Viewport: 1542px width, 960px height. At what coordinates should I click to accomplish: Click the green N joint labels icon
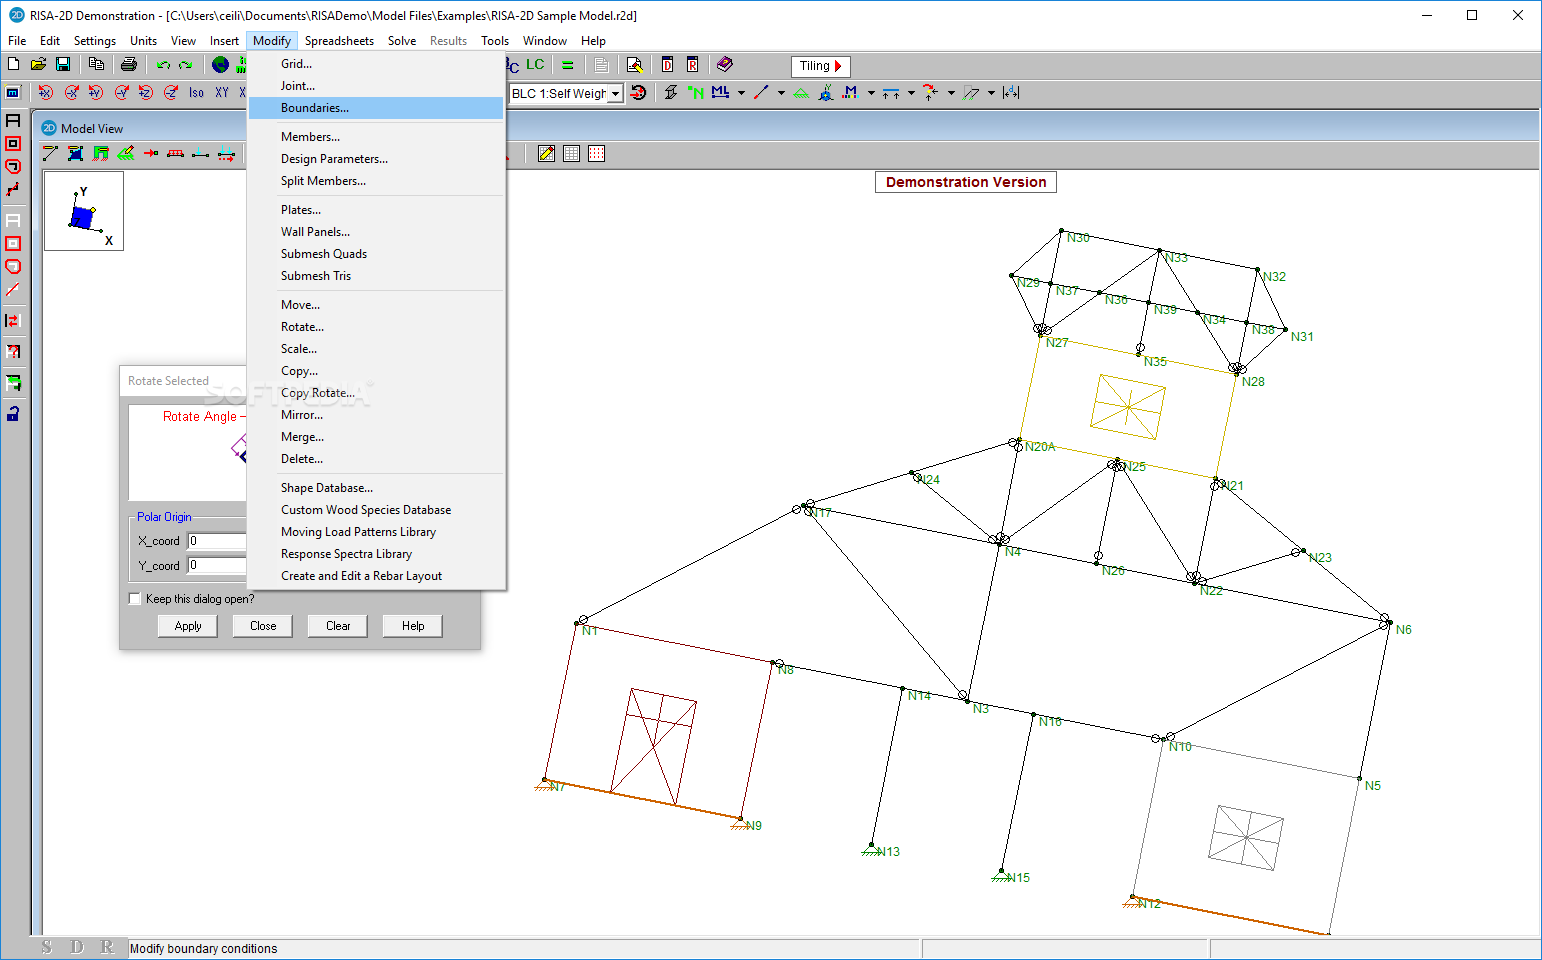pyautogui.click(x=696, y=92)
